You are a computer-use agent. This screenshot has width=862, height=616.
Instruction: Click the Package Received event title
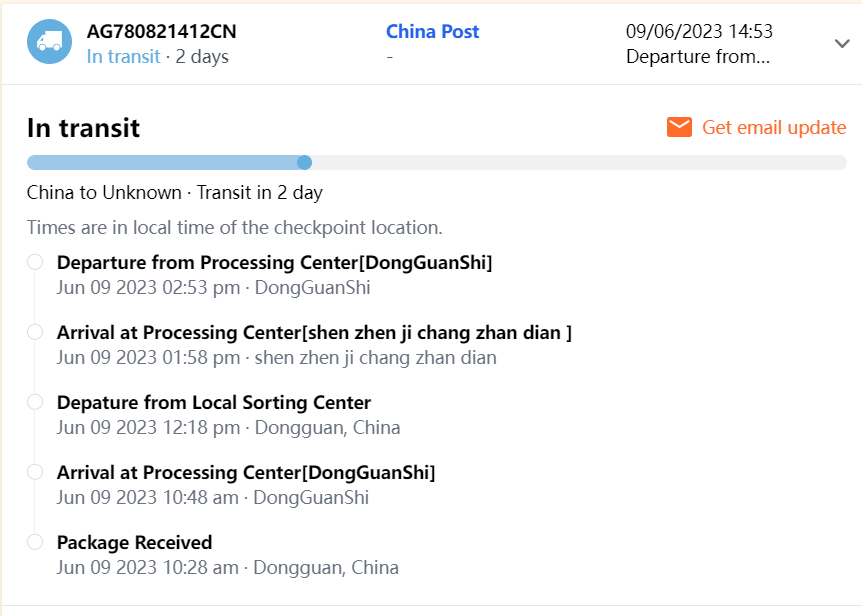134,543
